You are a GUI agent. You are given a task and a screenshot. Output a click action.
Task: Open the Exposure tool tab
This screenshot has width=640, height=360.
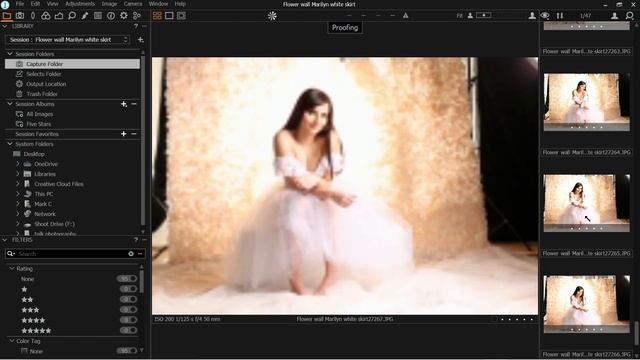59,16
